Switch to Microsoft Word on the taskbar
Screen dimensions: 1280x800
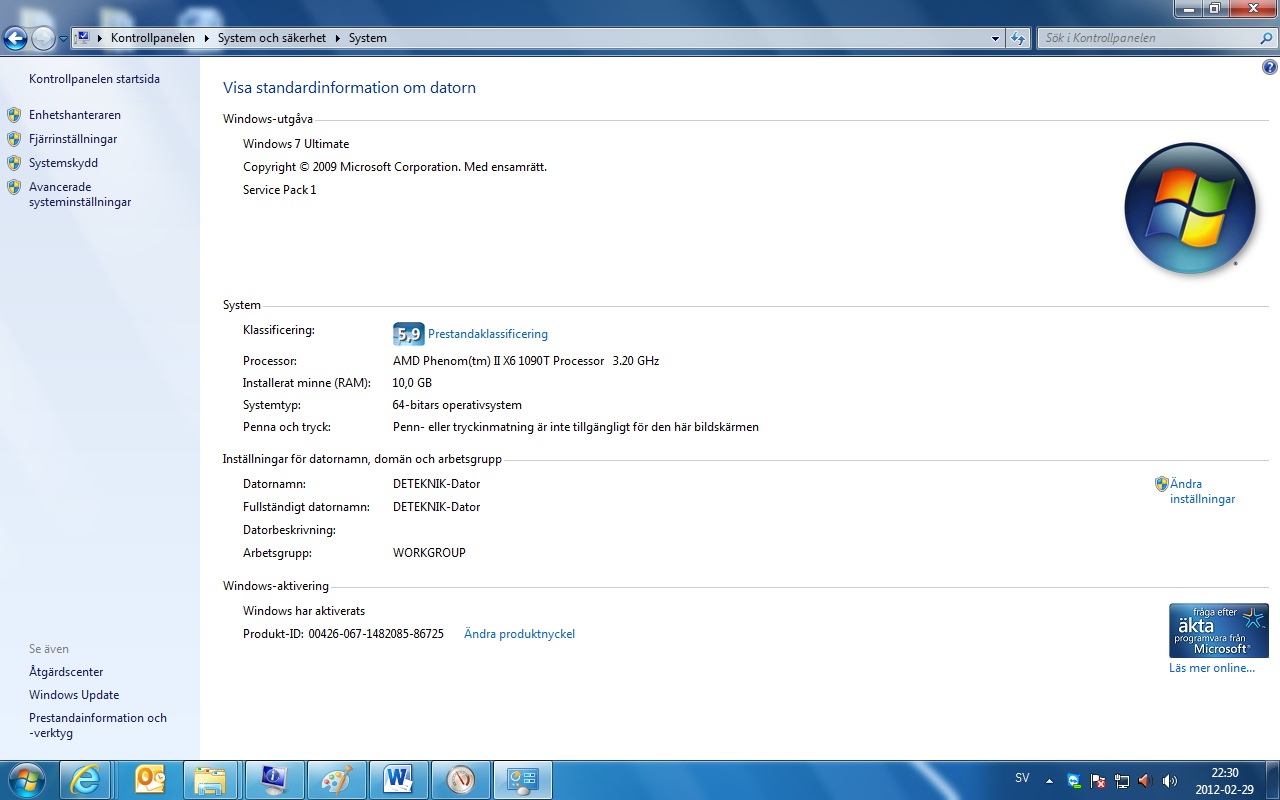point(397,780)
